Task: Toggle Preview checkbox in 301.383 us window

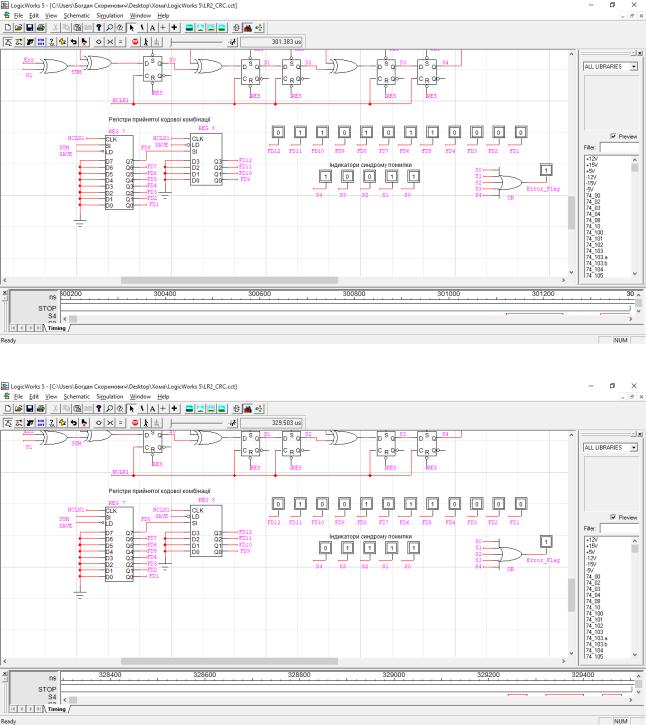Action: tap(613, 136)
